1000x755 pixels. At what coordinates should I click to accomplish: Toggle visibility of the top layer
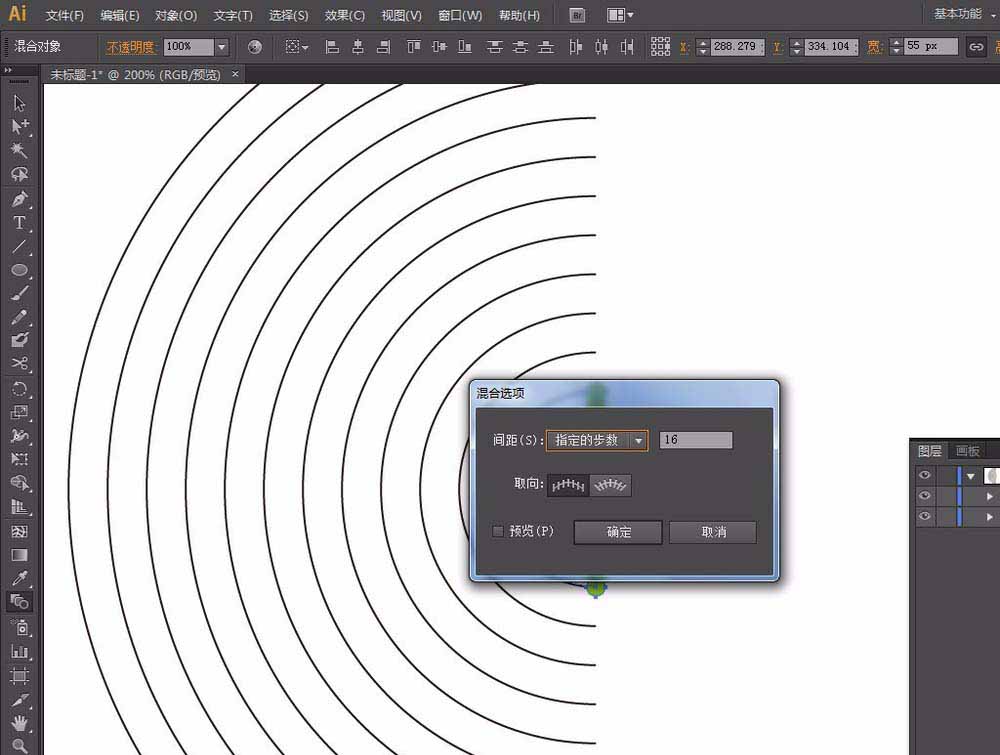tap(924, 475)
